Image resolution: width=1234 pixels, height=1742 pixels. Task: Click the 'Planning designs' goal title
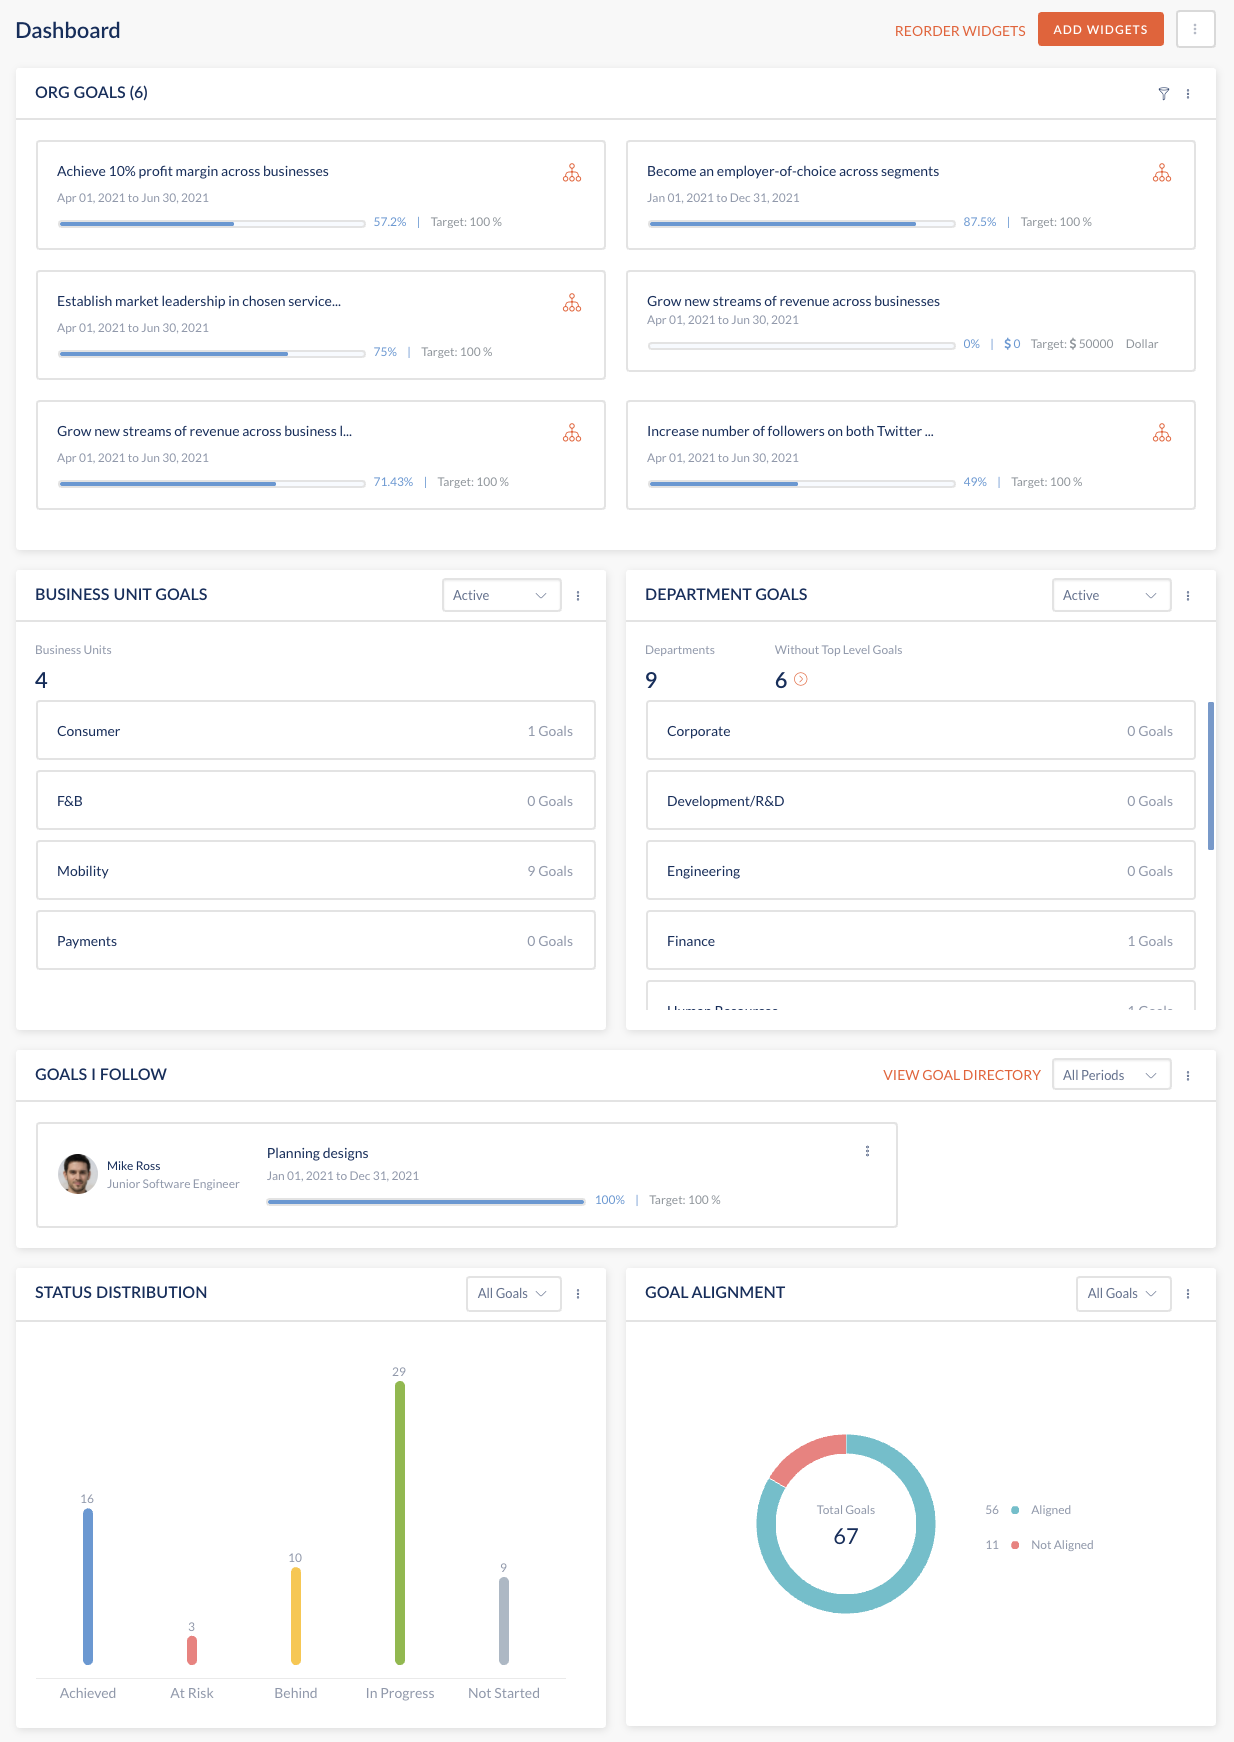point(318,1153)
